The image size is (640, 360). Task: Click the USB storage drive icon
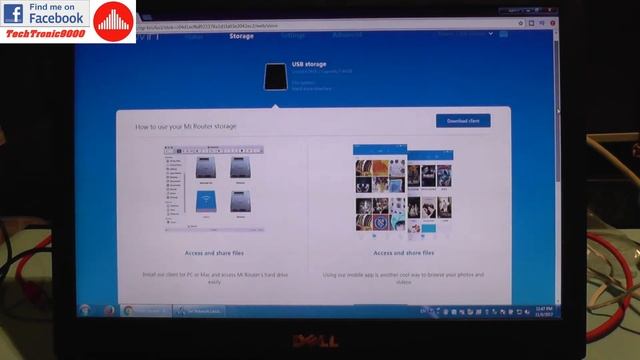(275, 76)
